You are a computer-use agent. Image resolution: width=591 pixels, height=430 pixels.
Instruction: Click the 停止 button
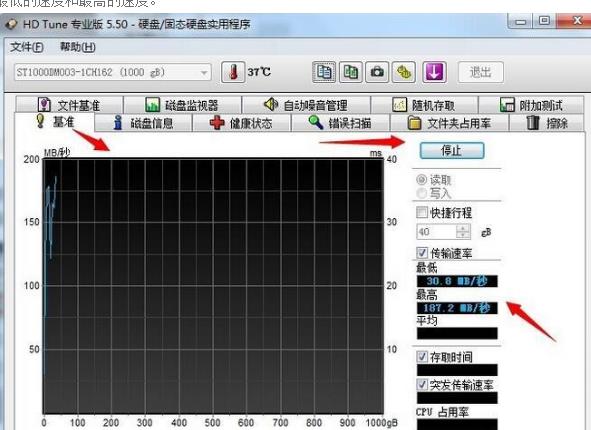coord(452,151)
